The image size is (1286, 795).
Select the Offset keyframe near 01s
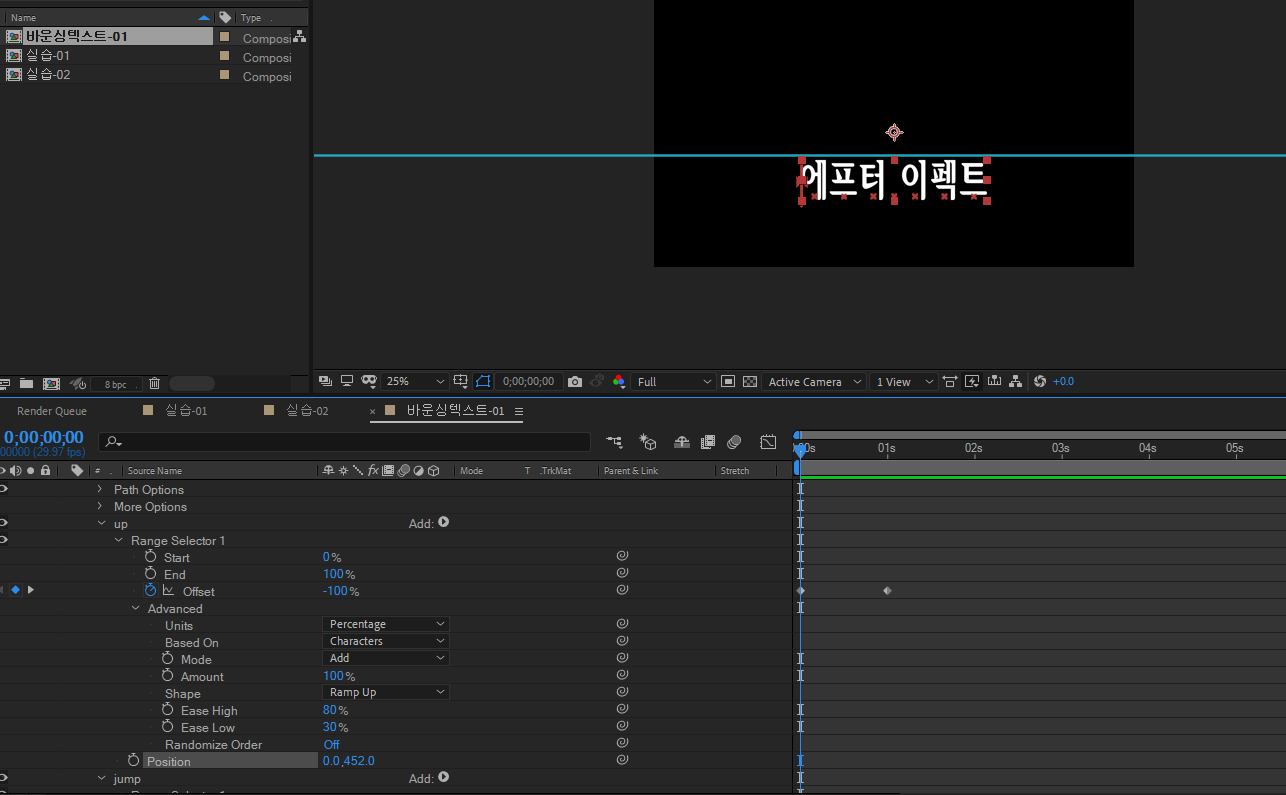click(x=887, y=591)
